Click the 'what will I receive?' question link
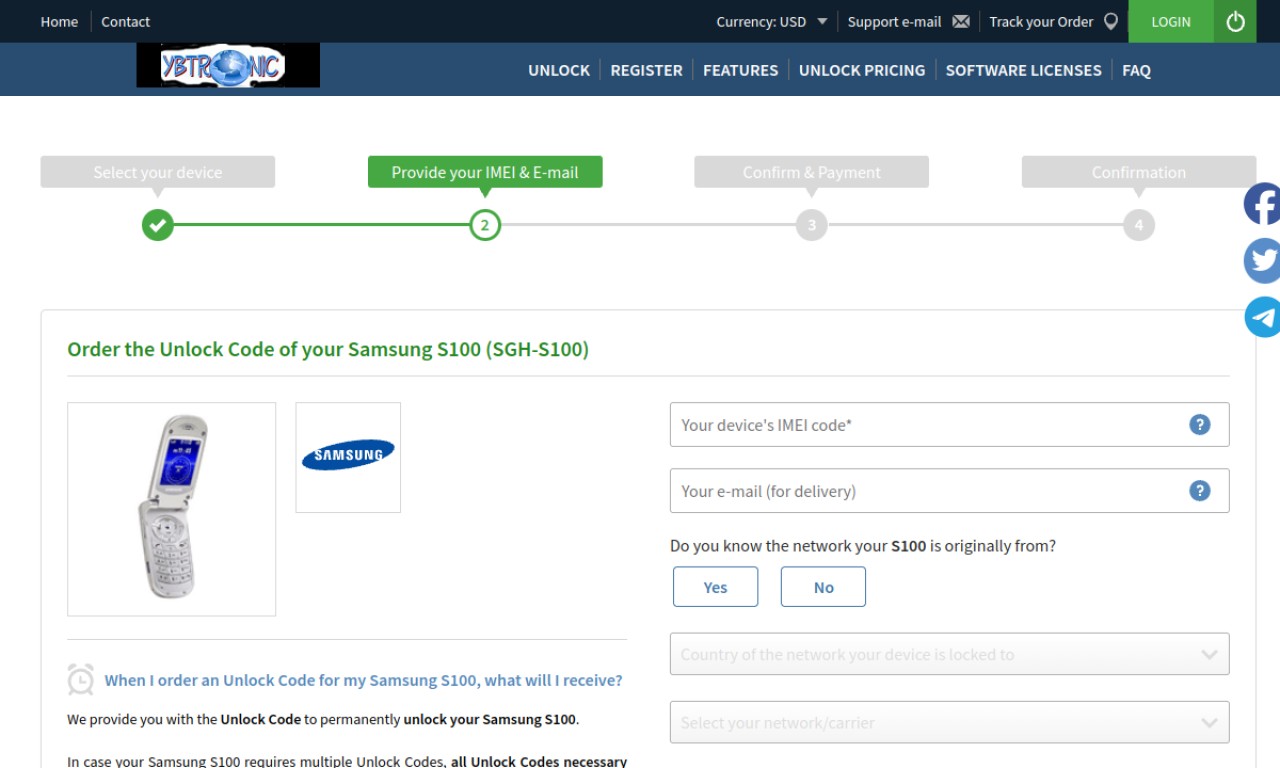This screenshot has height=768, width=1280. point(363,680)
